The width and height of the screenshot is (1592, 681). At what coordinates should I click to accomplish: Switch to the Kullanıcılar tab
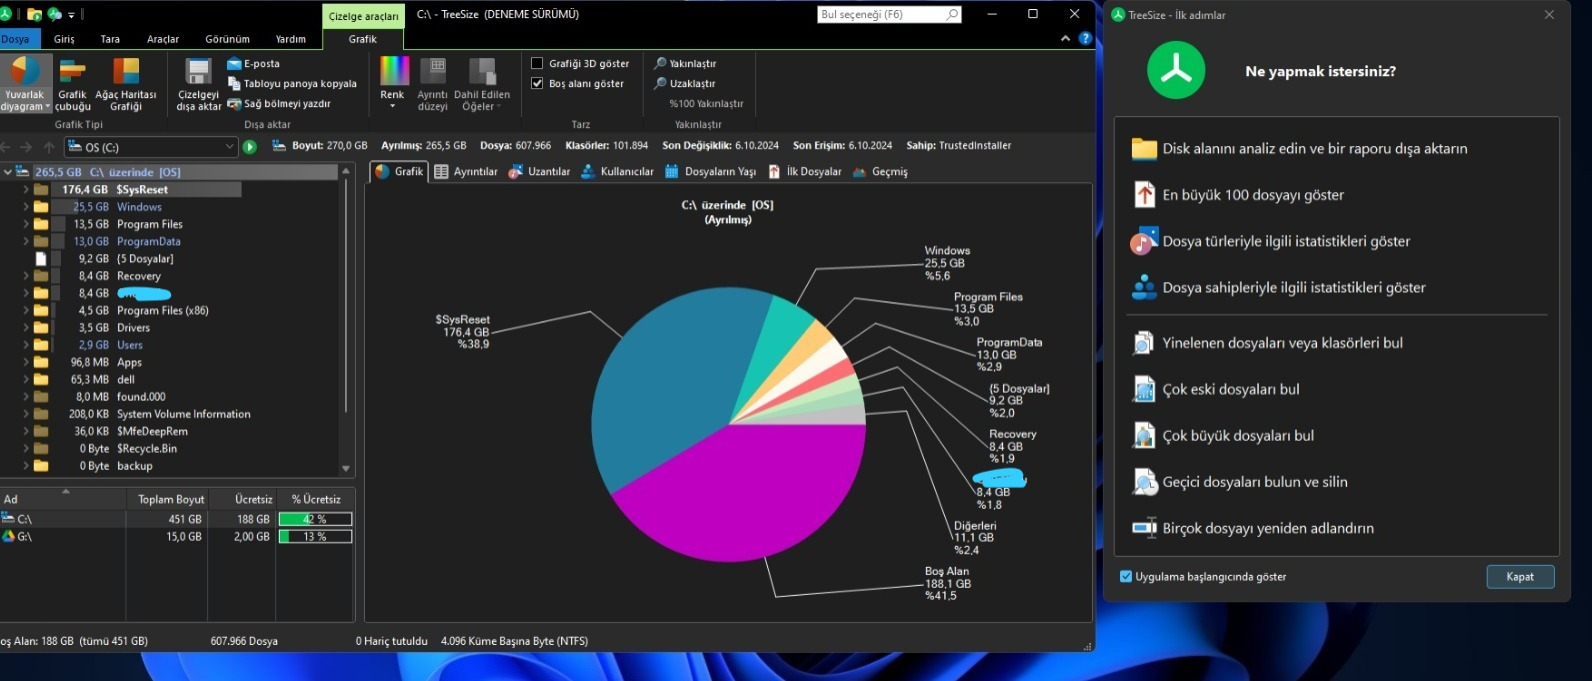coord(617,172)
